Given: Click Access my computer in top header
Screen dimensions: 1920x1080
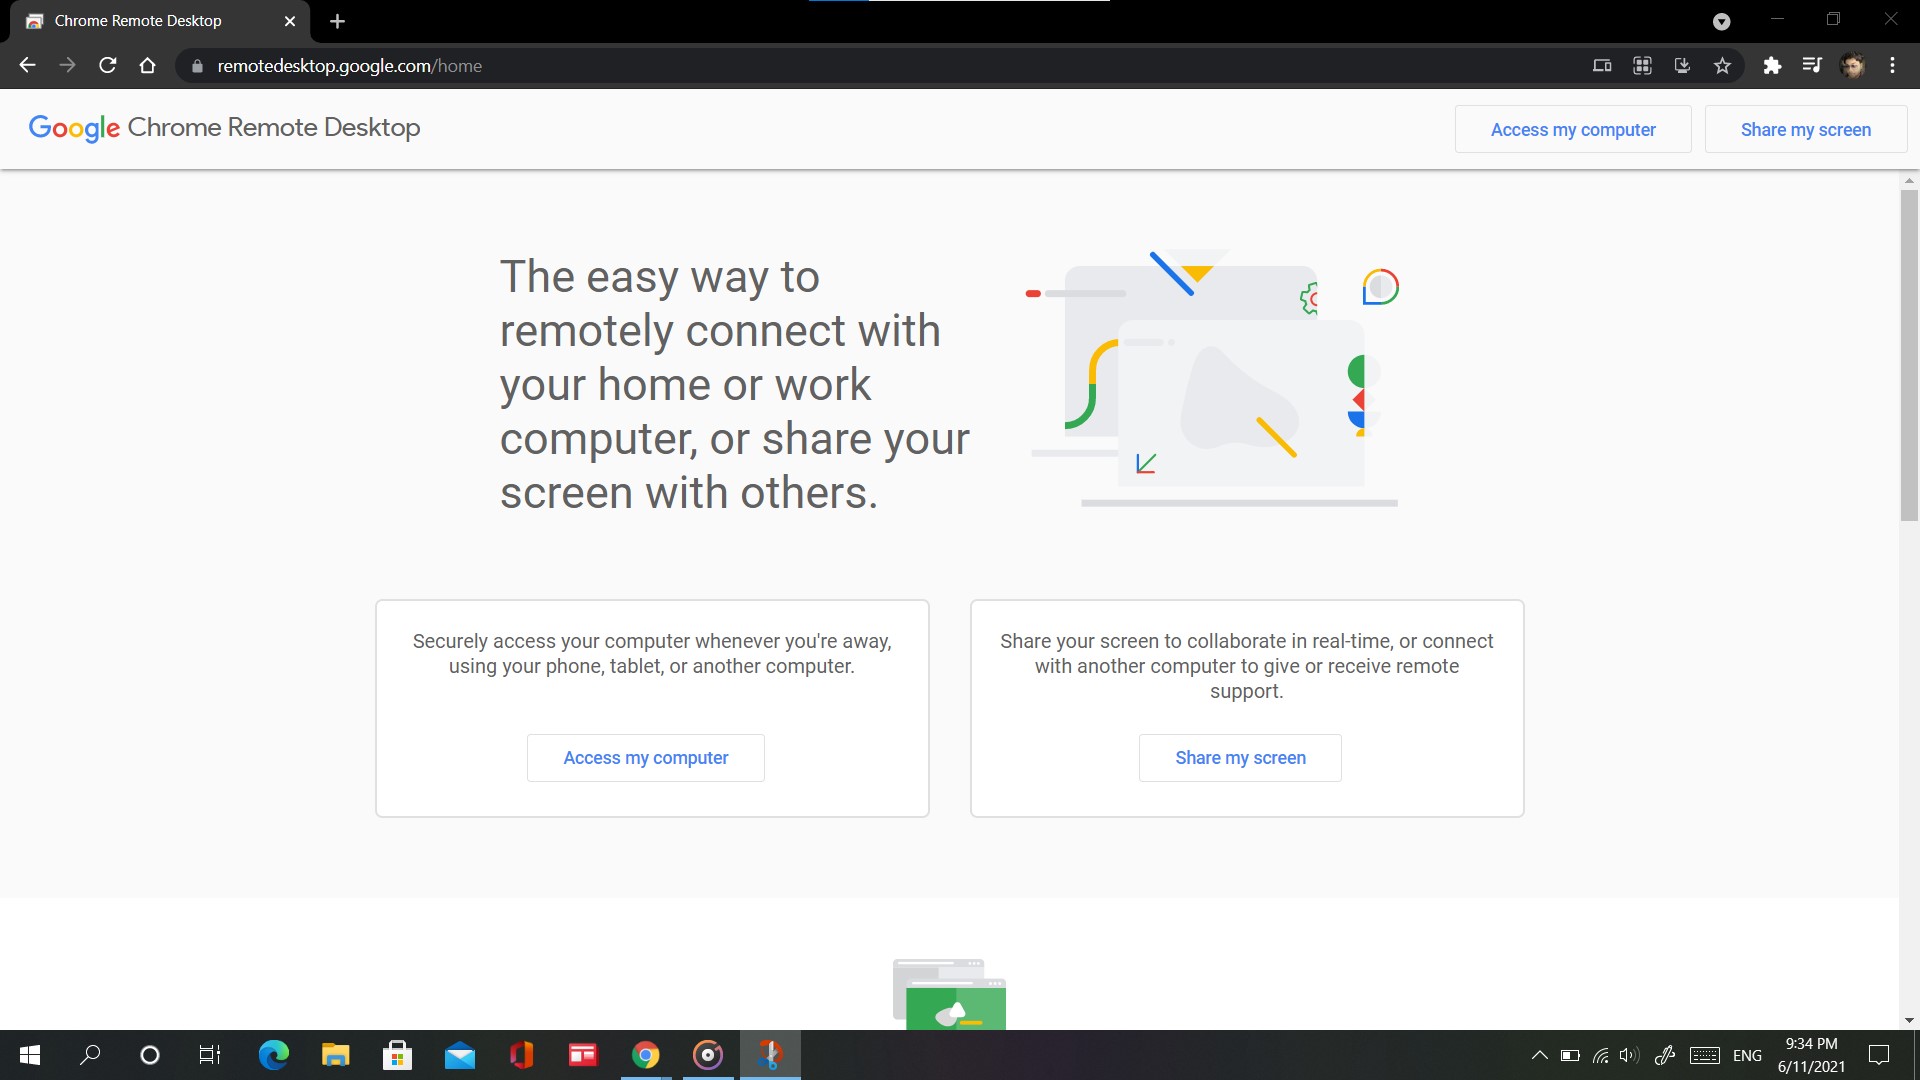Looking at the screenshot, I should tap(1573, 130).
